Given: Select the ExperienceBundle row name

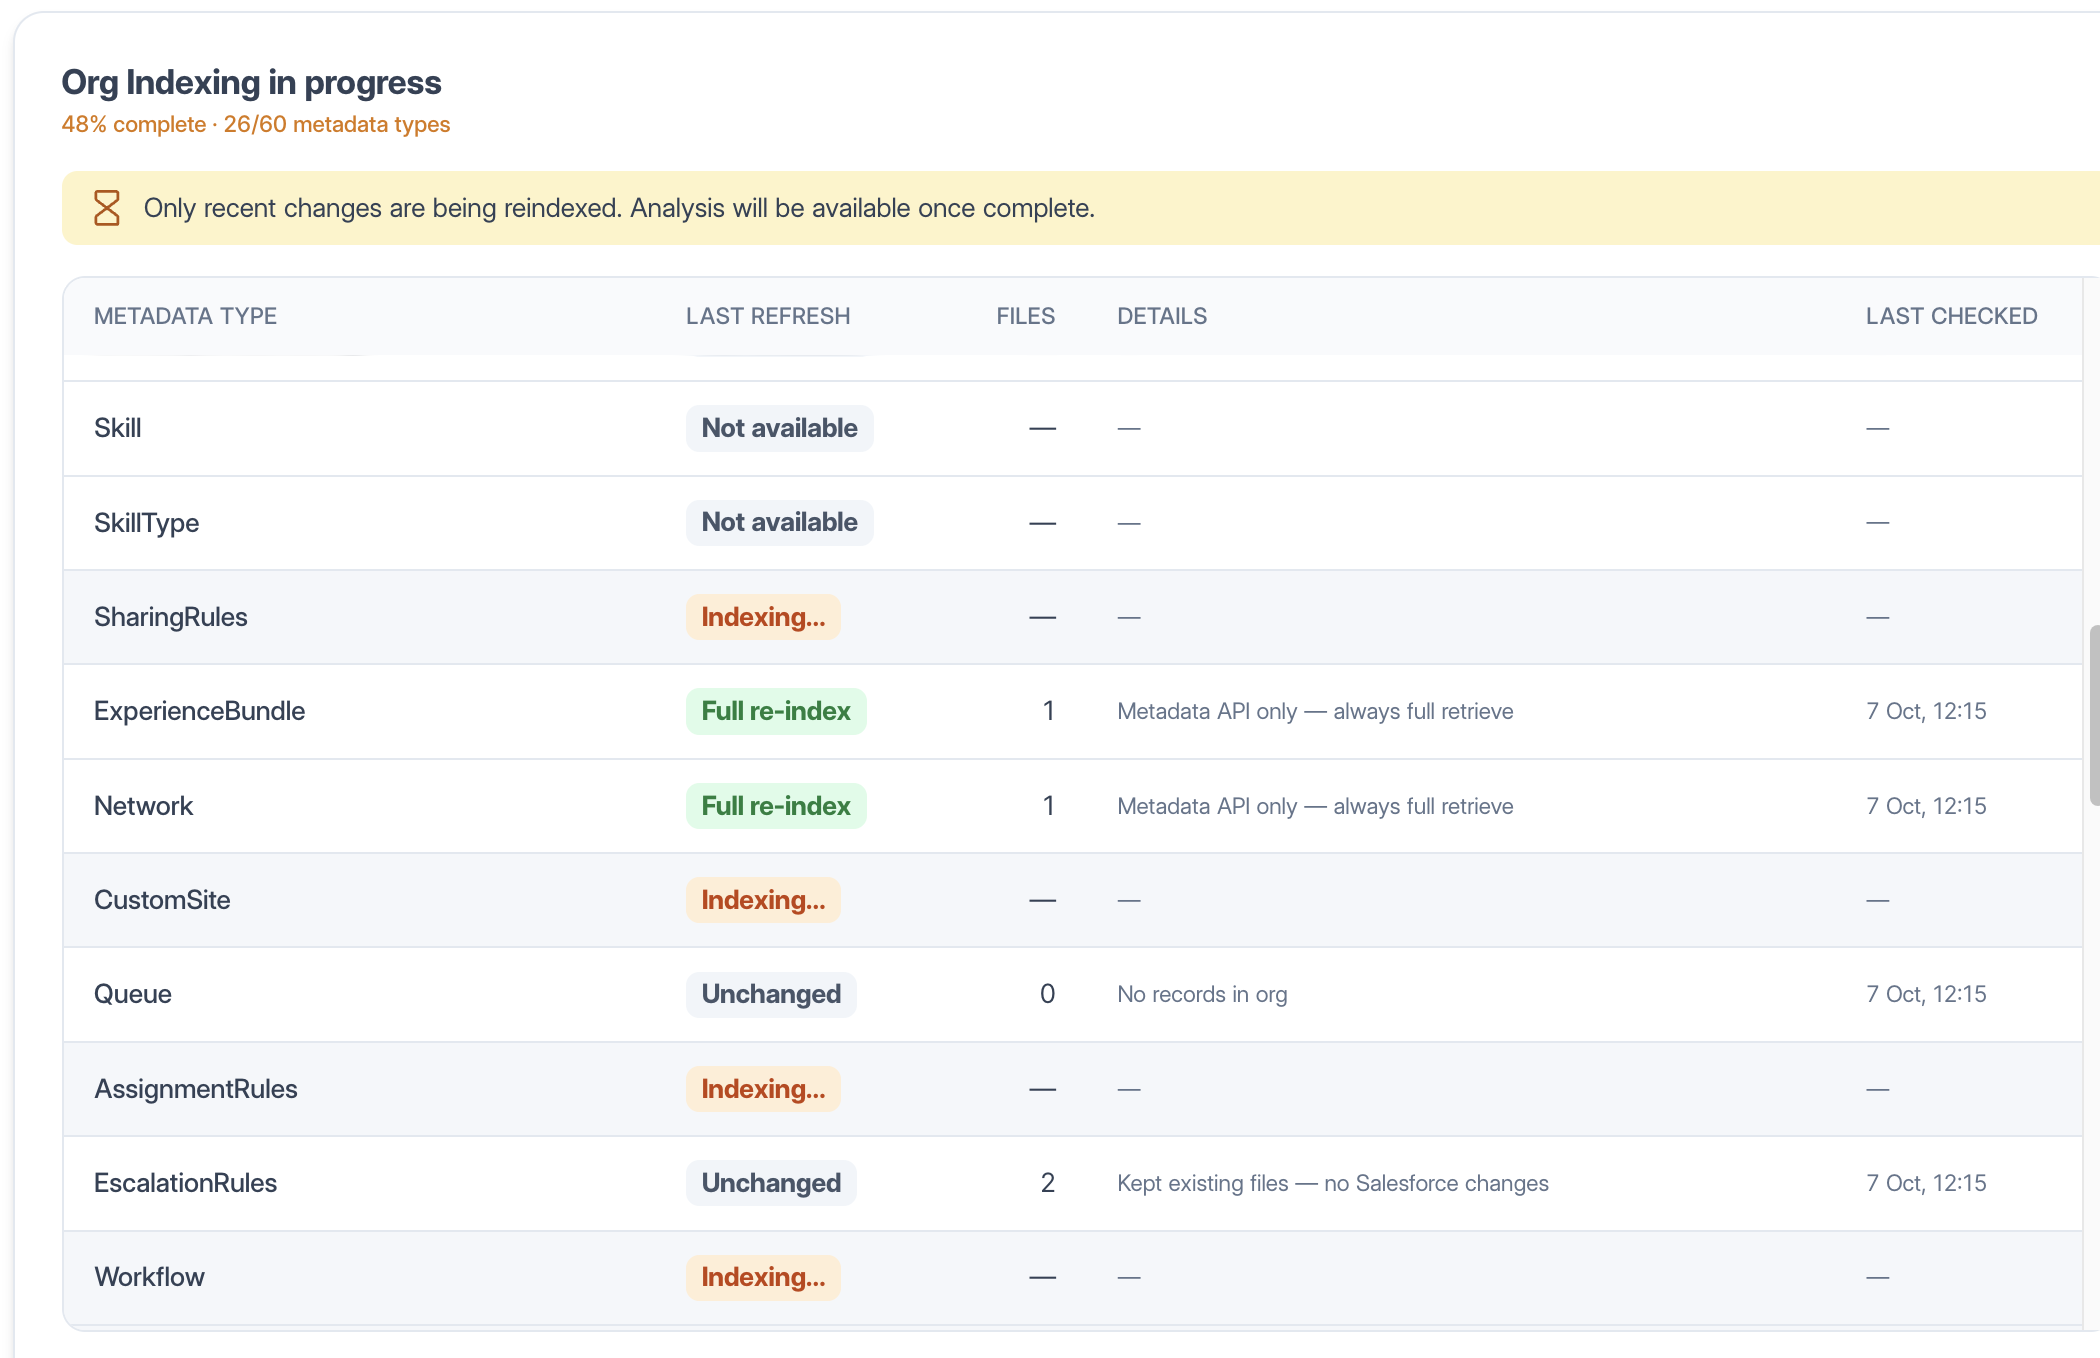Looking at the screenshot, I should tap(200, 711).
